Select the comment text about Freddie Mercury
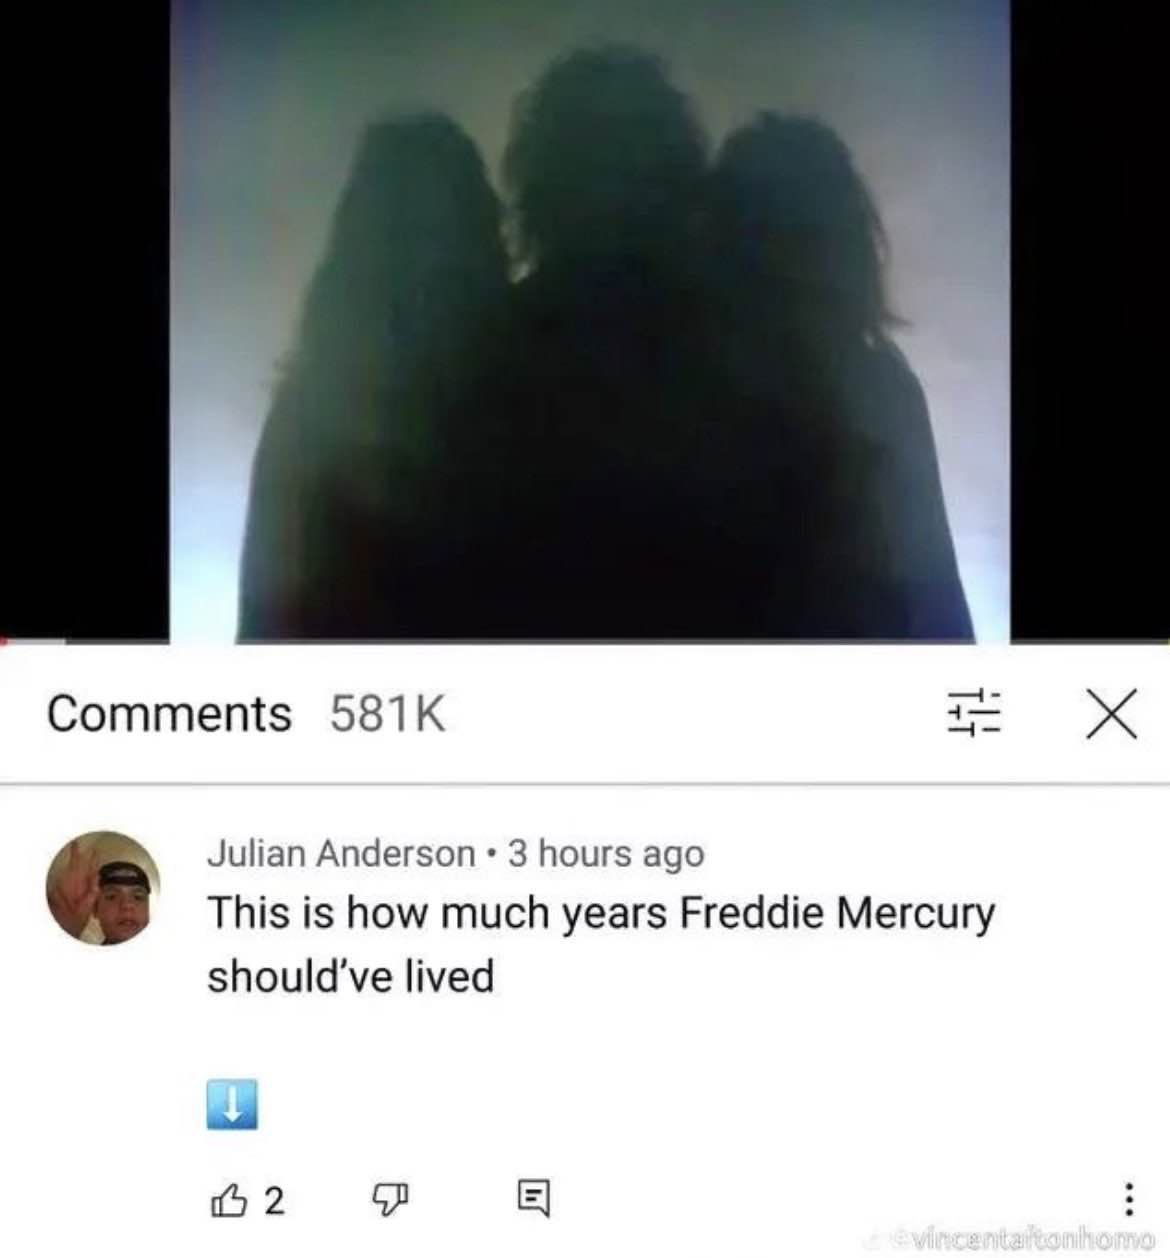This screenshot has height=1258, width=1170. click(x=601, y=944)
